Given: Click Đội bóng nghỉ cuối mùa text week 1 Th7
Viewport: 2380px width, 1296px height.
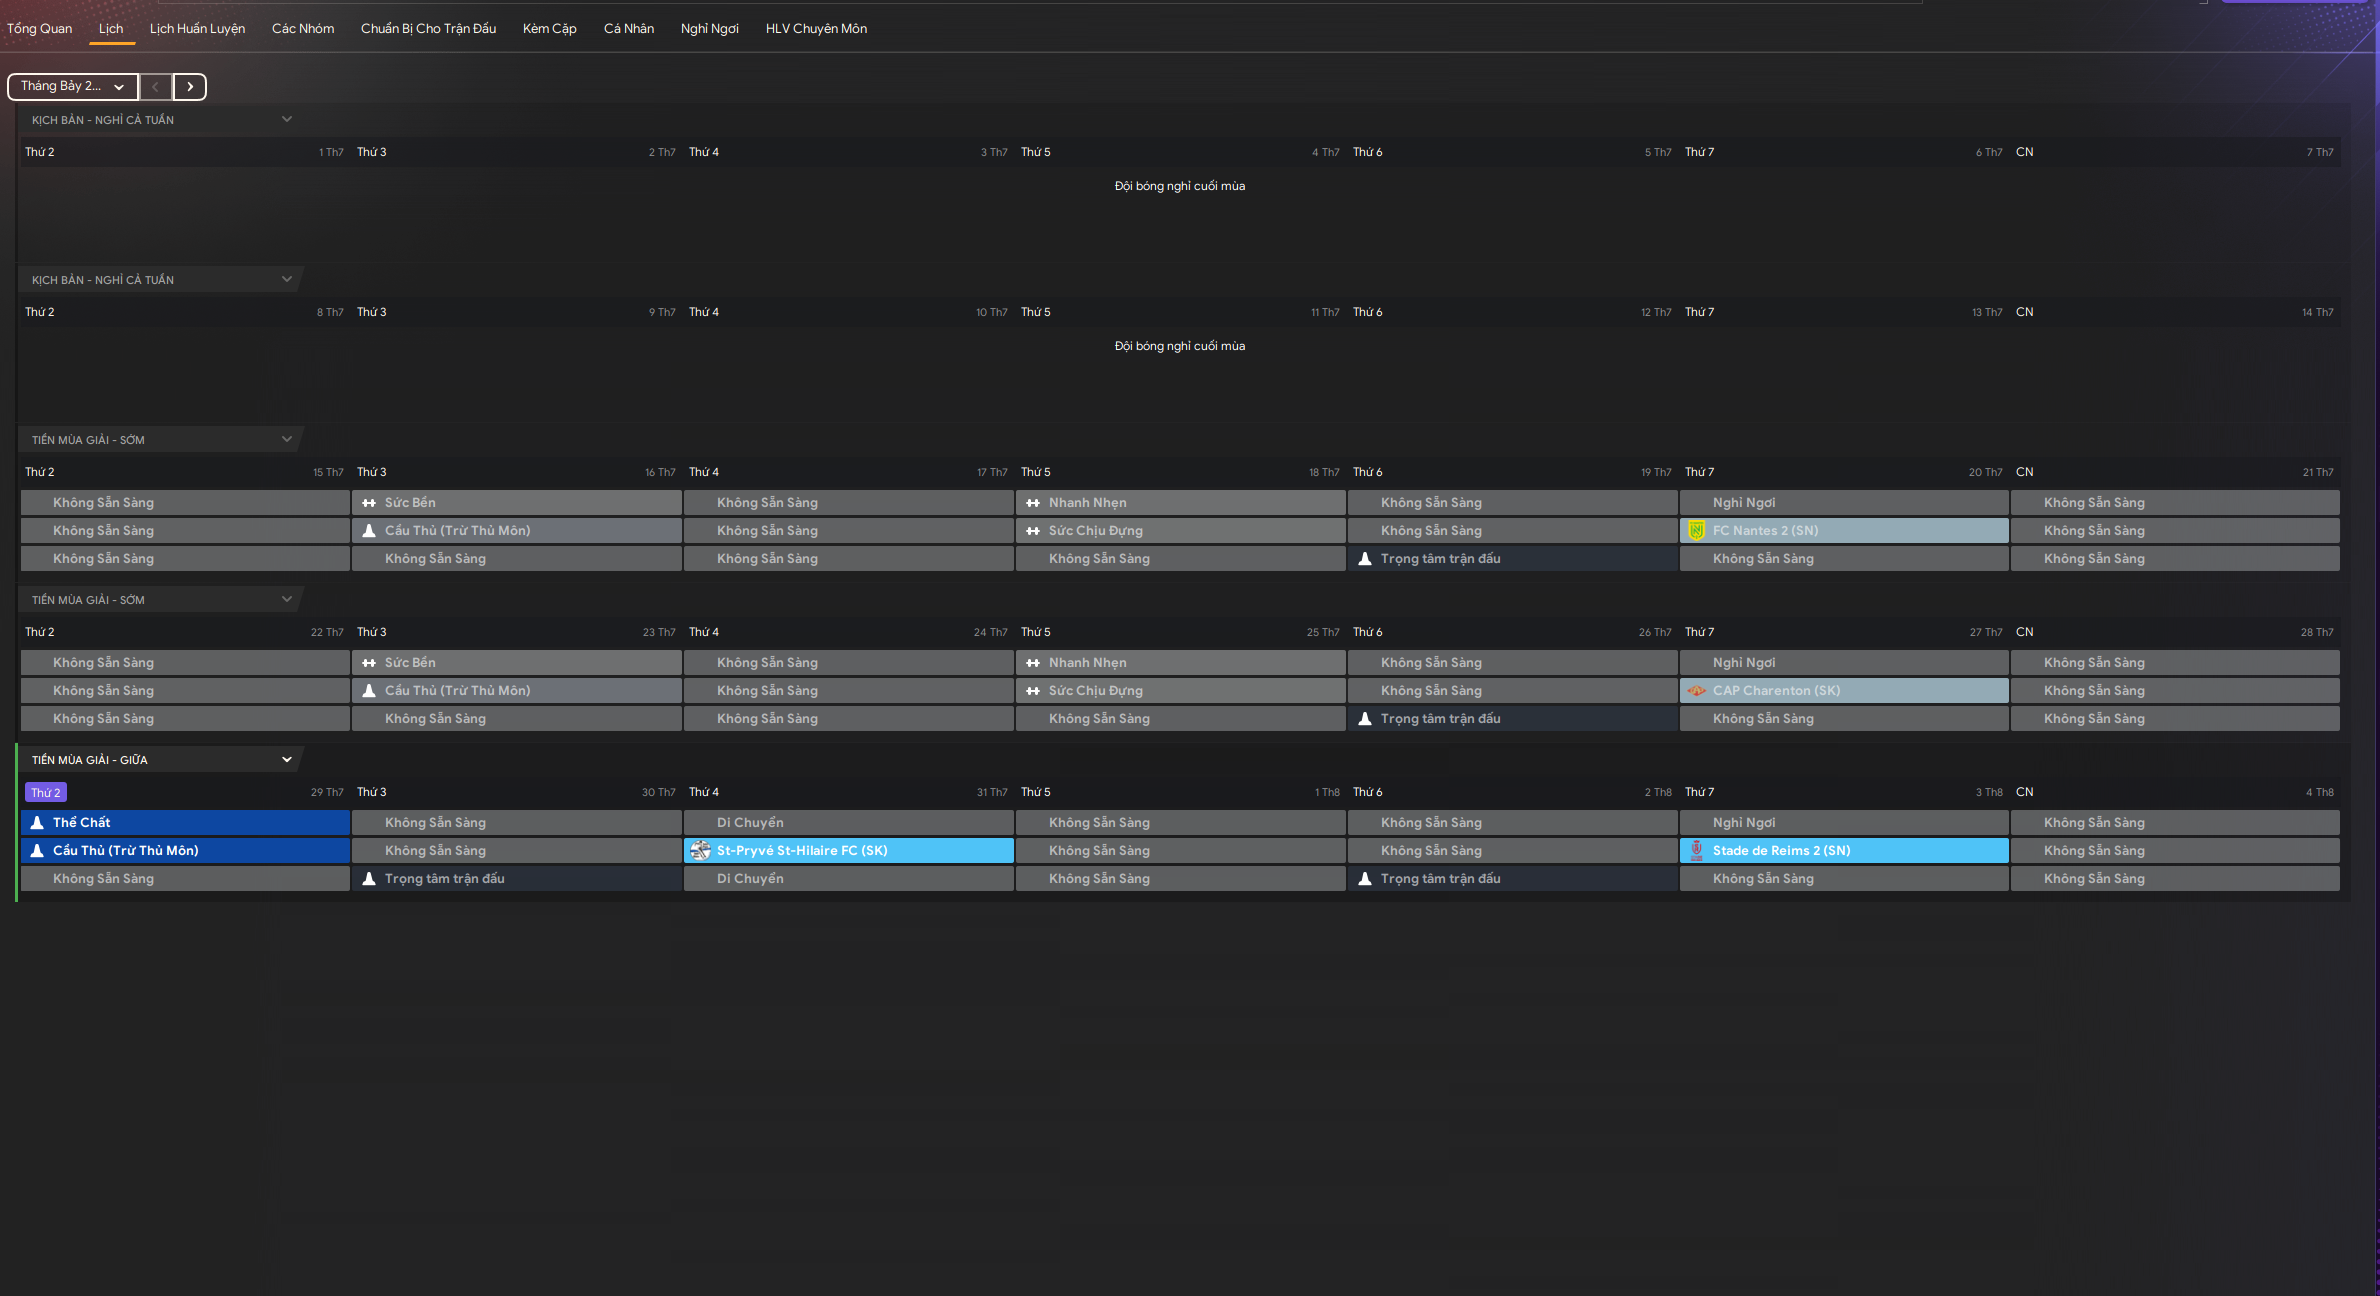Looking at the screenshot, I should point(1180,186).
